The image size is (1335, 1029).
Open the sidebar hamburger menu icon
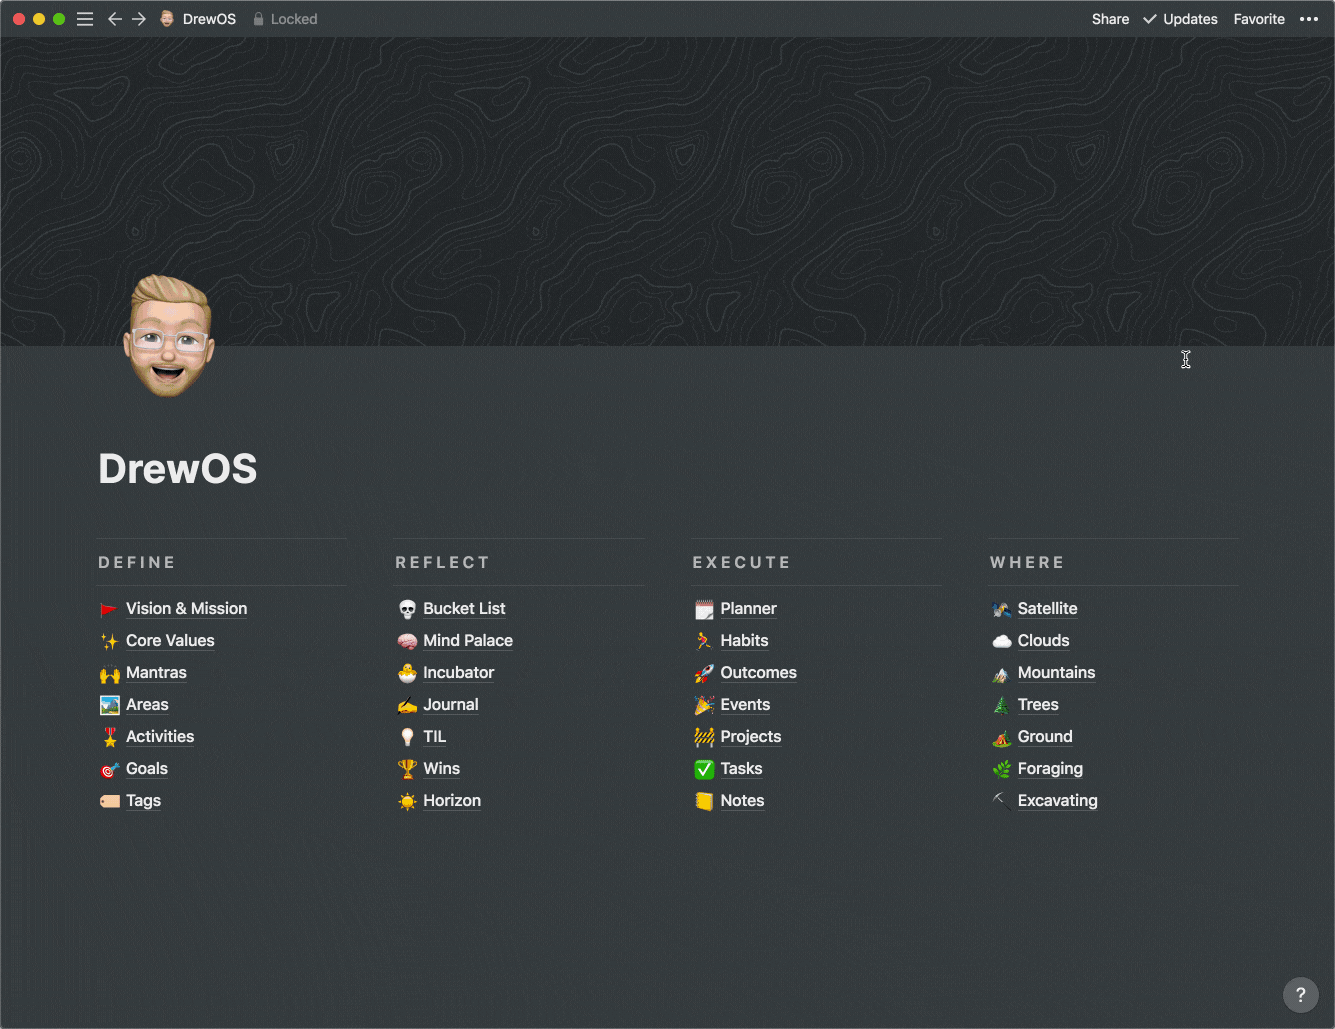(x=85, y=19)
